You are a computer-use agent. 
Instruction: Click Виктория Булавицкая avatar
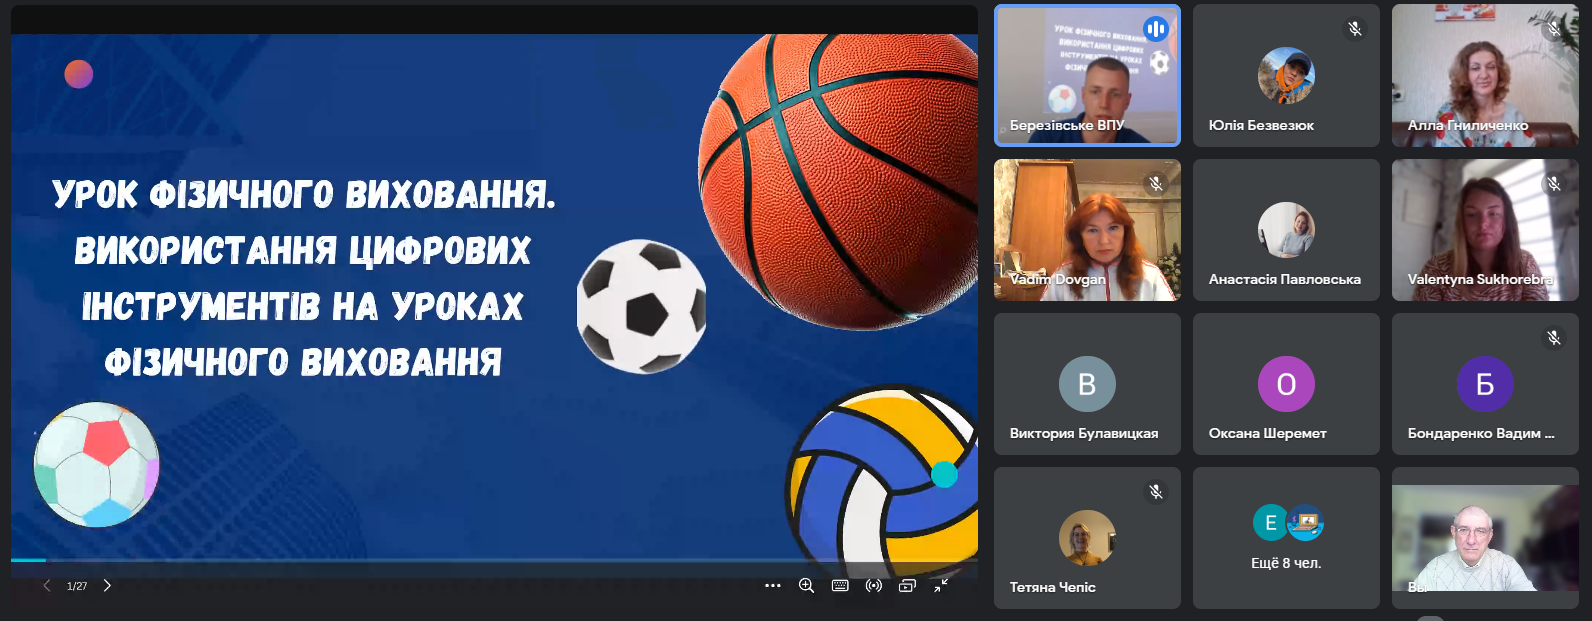coord(1087,384)
